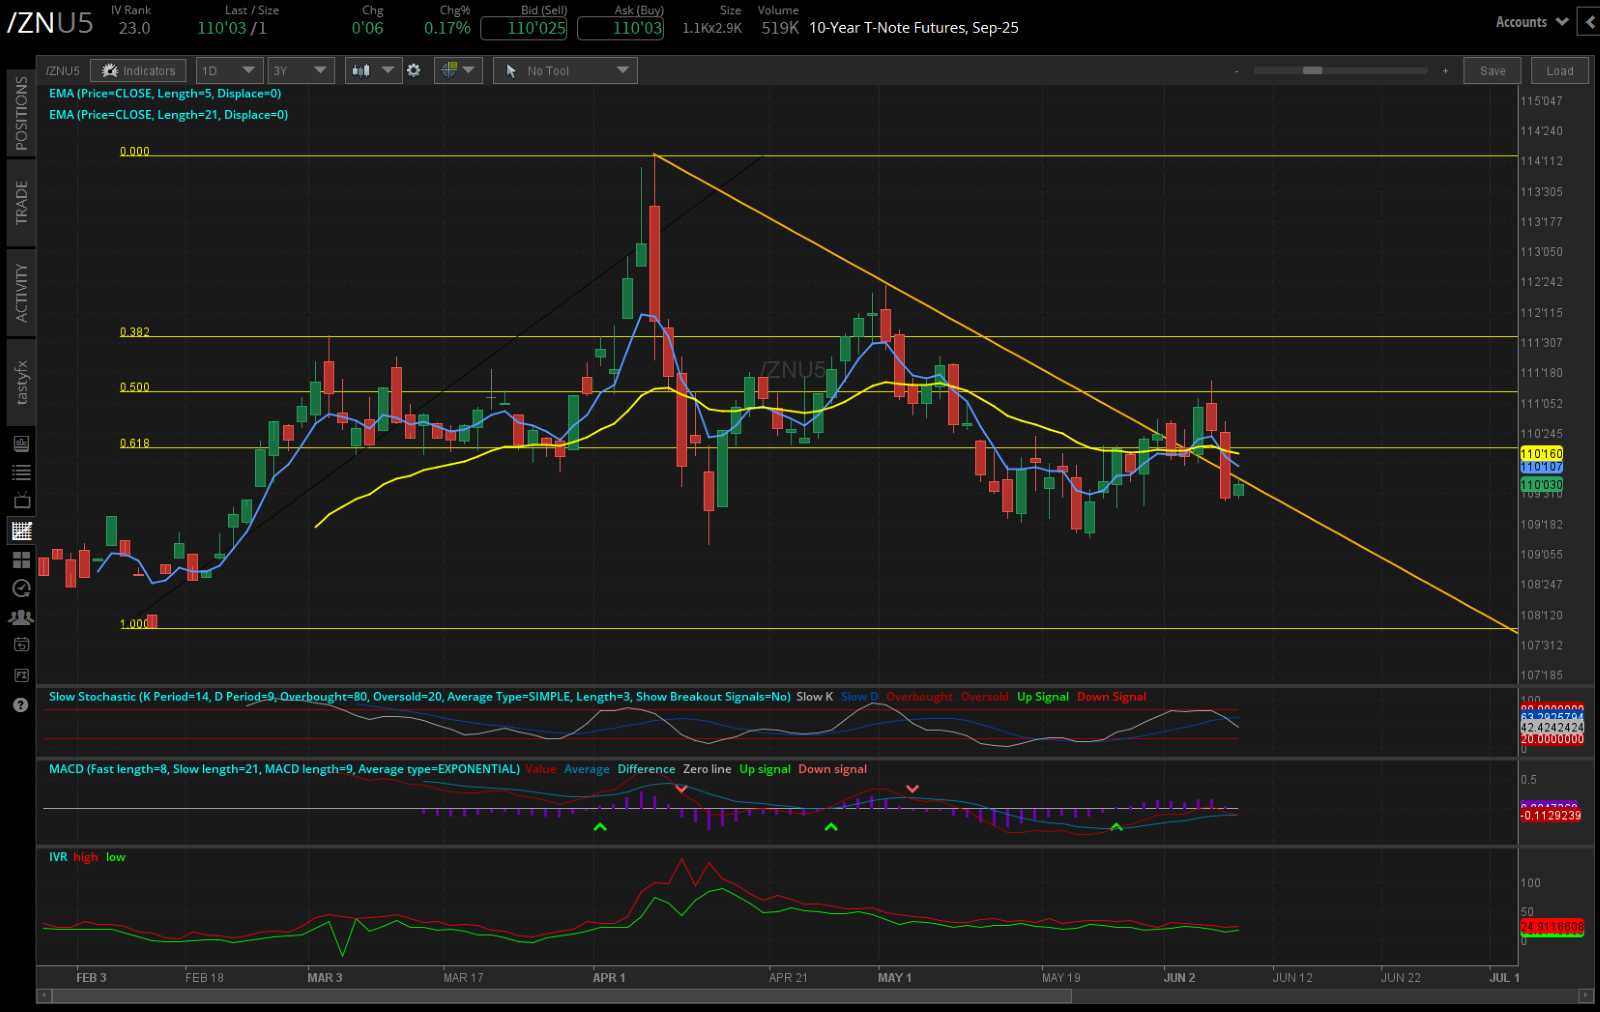Toggle MACD Up signal display

[x=765, y=769]
